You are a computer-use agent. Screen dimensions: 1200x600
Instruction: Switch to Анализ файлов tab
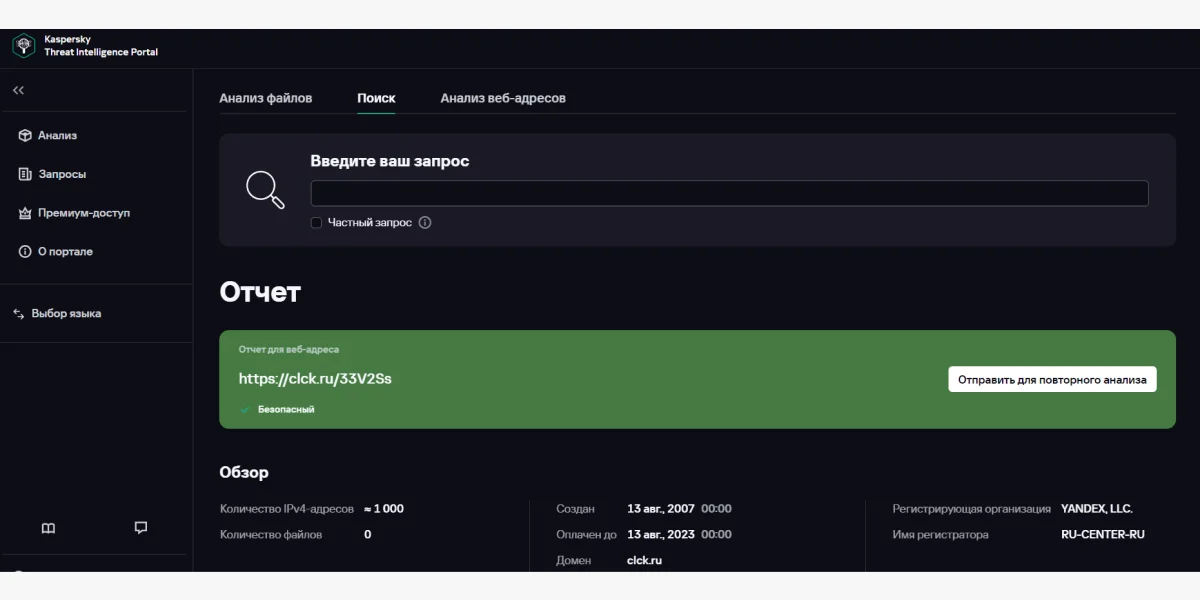pos(265,98)
